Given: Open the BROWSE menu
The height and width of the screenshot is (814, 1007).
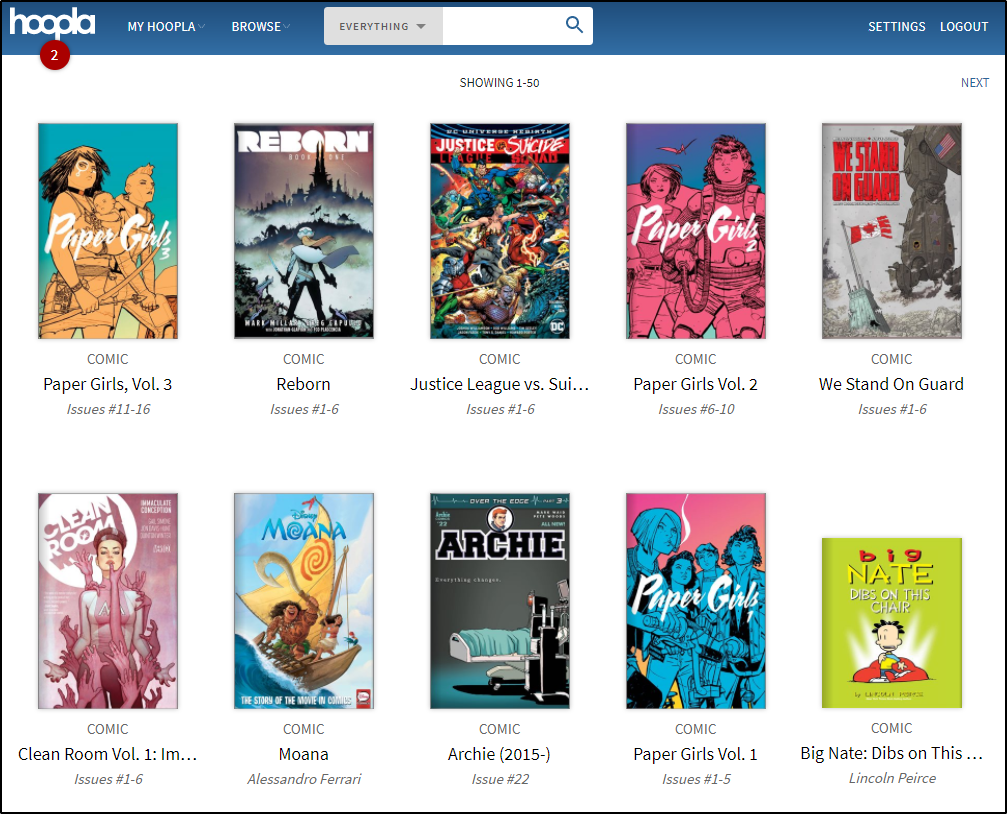Looking at the screenshot, I should click(x=260, y=26).
